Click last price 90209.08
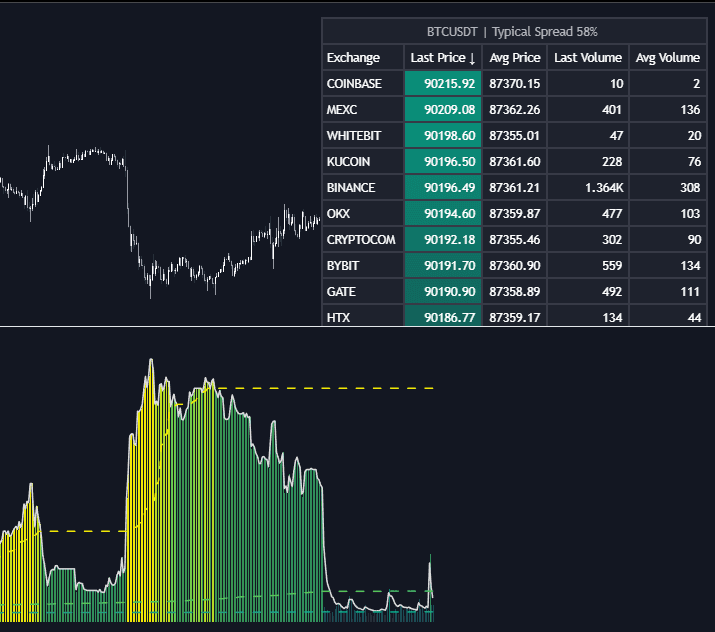Viewport: 715px width, 632px height. click(443, 109)
